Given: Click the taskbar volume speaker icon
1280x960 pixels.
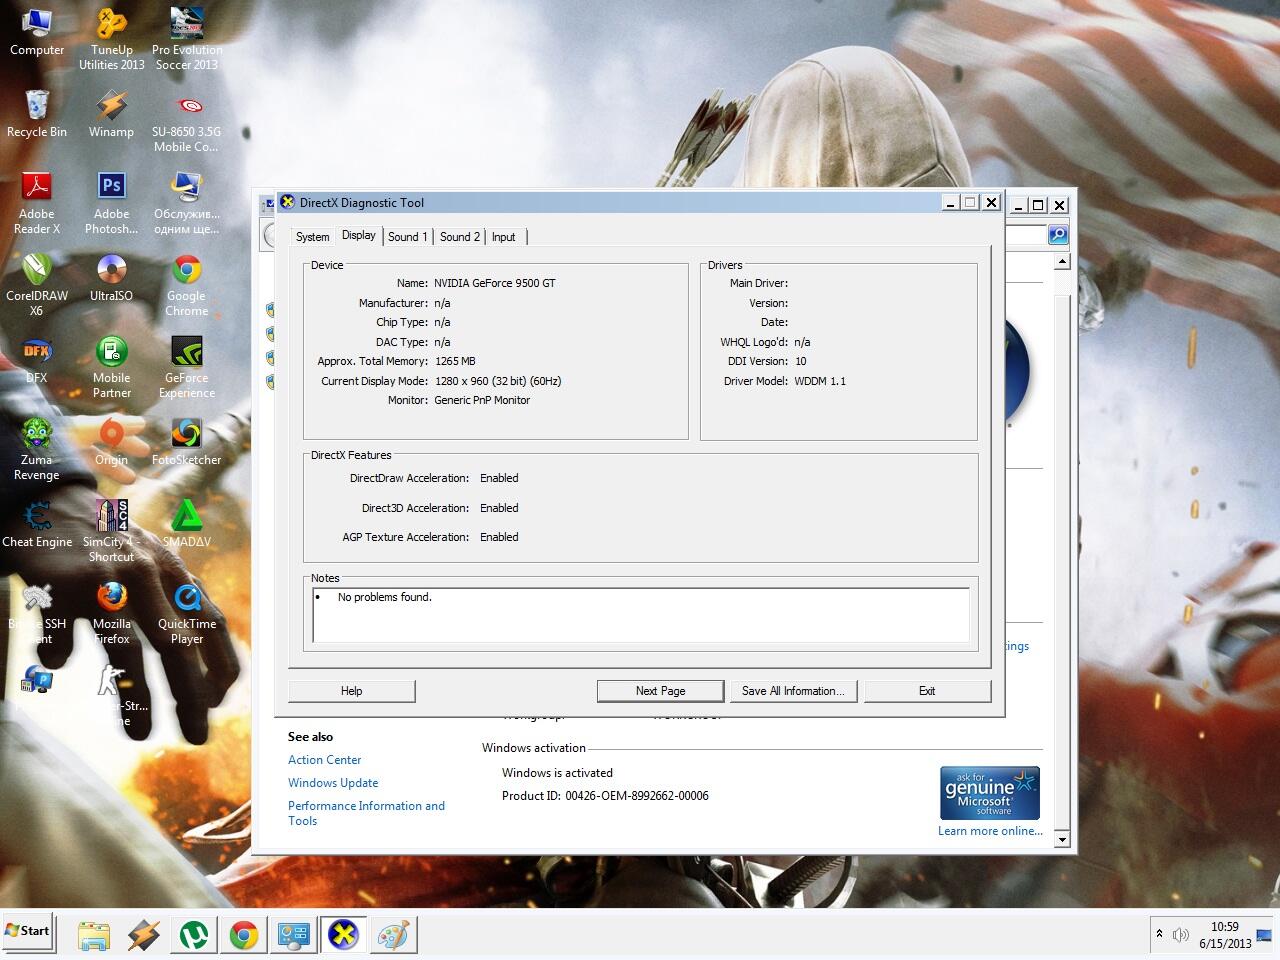Looking at the screenshot, I should point(1180,935).
